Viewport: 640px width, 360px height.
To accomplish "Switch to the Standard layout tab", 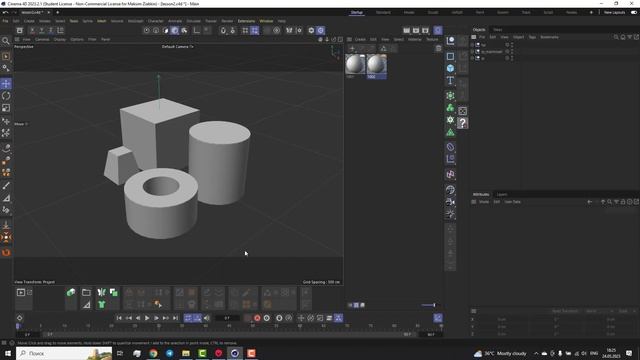I will click(383, 13).
